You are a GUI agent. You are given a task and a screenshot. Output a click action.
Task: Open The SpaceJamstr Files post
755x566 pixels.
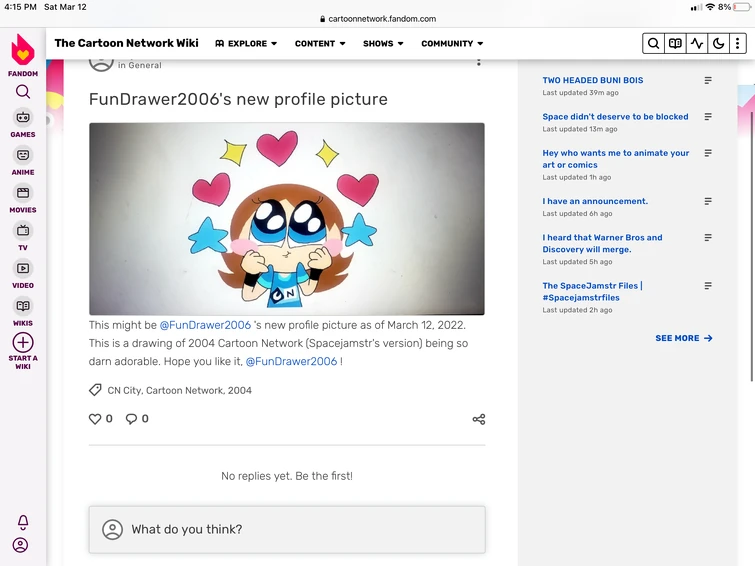click(593, 291)
